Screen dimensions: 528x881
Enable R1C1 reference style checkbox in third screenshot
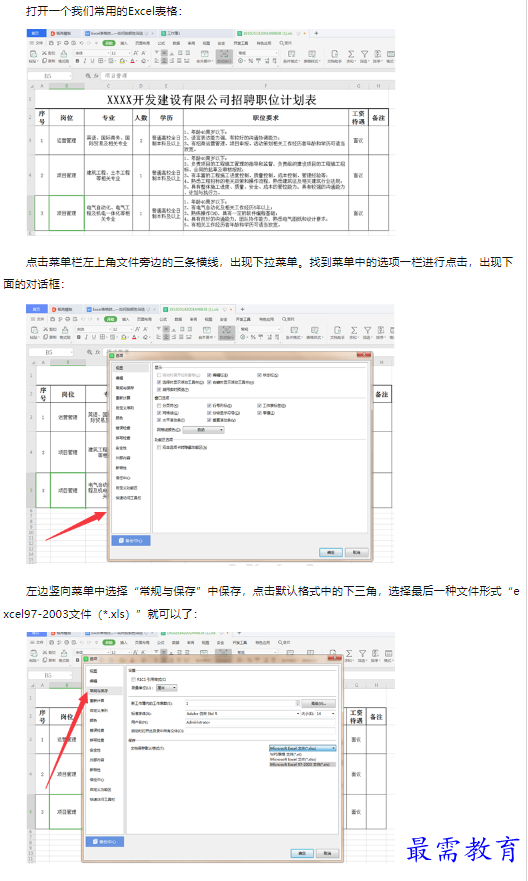pyautogui.click(x=133, y=679)
